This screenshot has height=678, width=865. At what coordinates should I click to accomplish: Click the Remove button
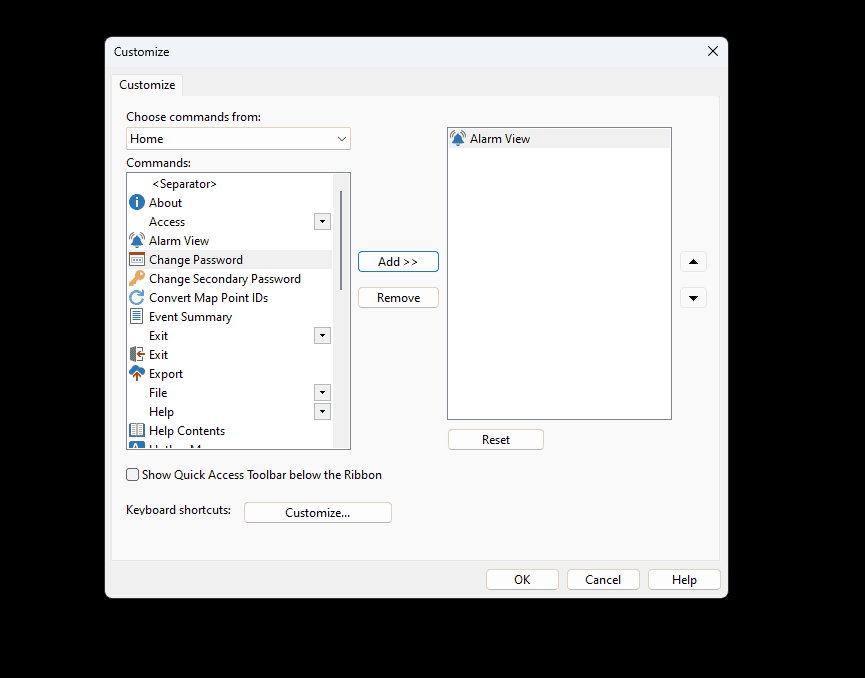(x=398, y=298)
